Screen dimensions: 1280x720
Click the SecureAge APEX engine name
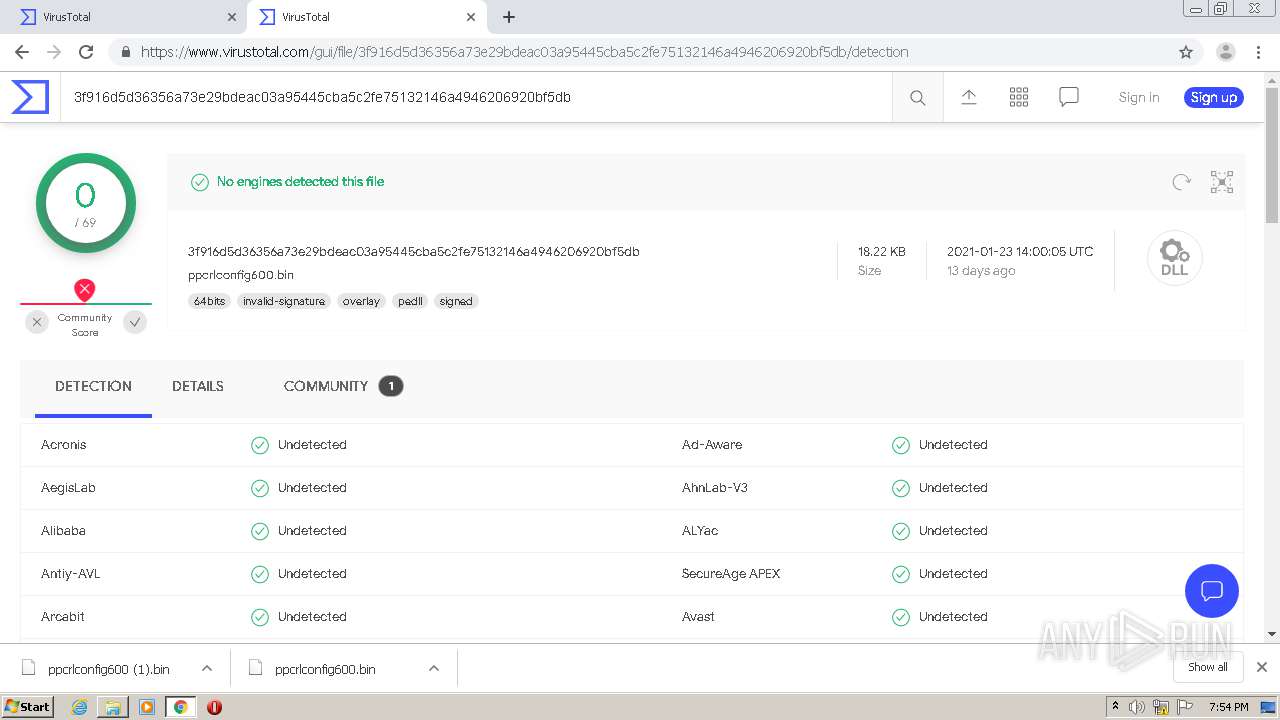[x=731, y=574]
